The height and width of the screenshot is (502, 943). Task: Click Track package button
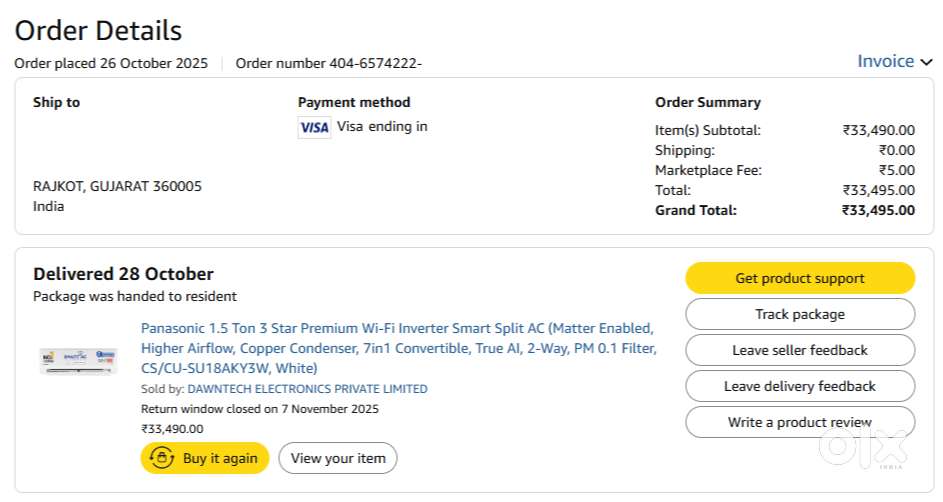pyautogui.click(x=799, y=314)
